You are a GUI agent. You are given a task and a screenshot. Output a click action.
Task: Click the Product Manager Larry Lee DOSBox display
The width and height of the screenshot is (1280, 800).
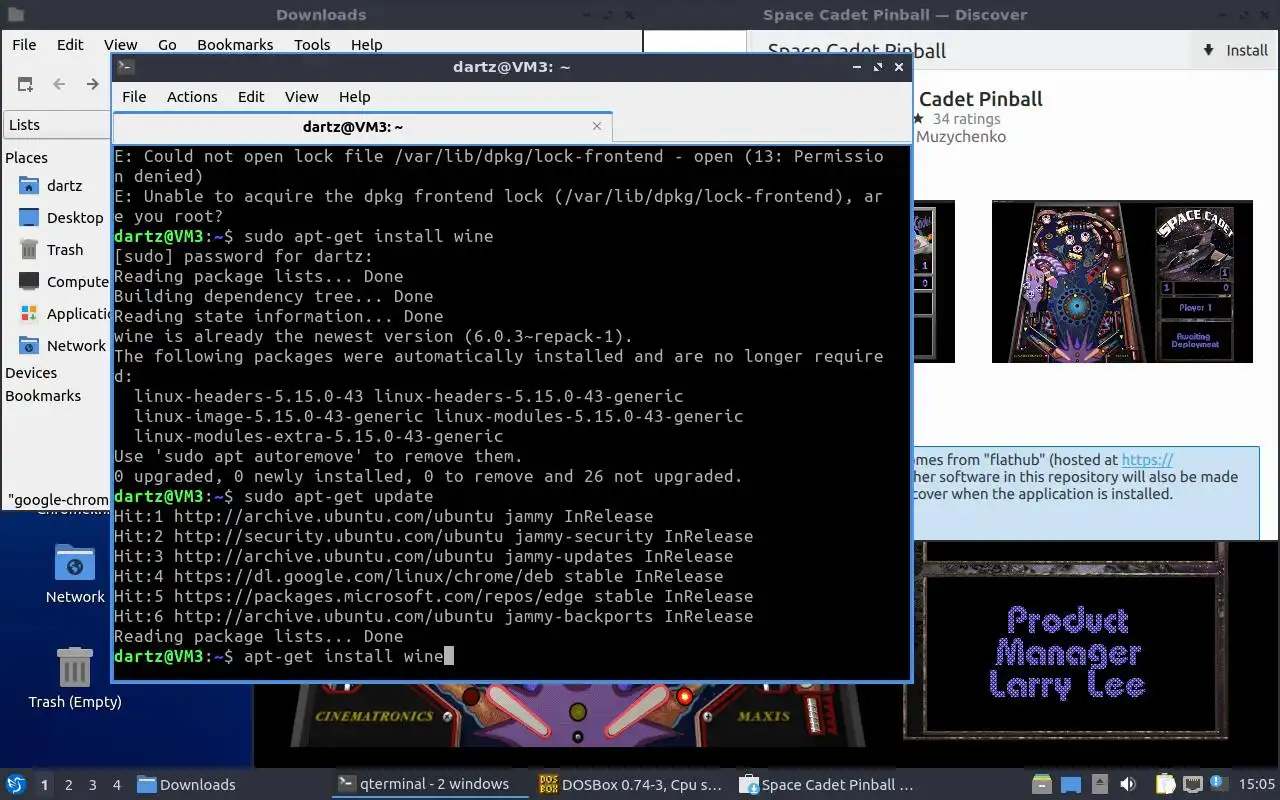[1066, 651]
